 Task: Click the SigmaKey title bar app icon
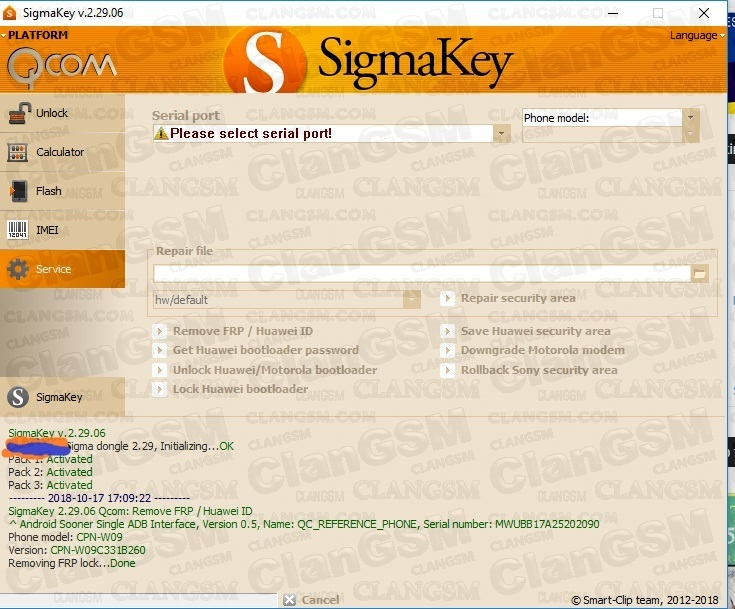(x=9, y=13)
